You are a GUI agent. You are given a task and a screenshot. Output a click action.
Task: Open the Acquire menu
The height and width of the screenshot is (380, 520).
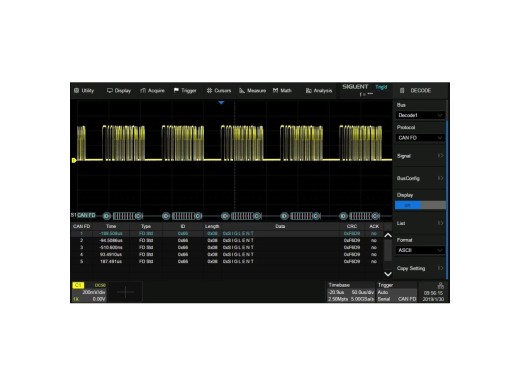tap(152, 90)
